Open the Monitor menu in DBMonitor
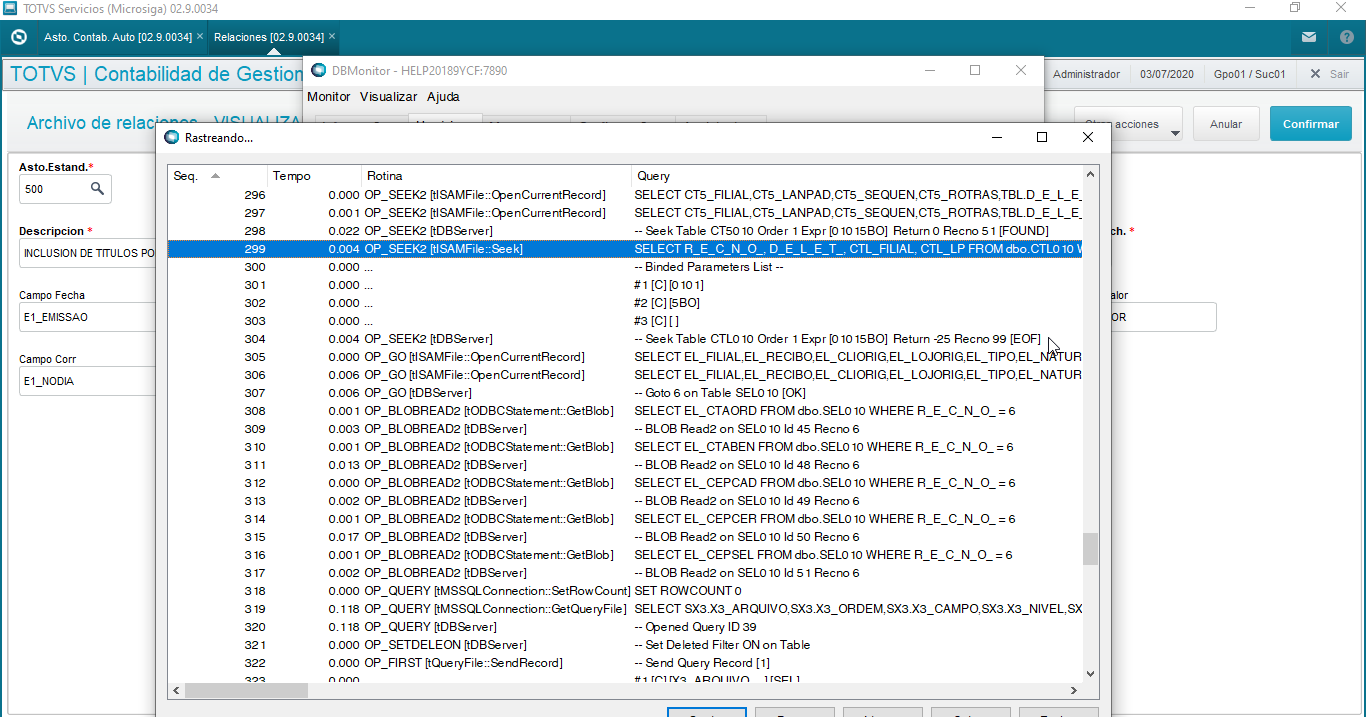The width and height of the screenshot is (1366, 717). 329,97
